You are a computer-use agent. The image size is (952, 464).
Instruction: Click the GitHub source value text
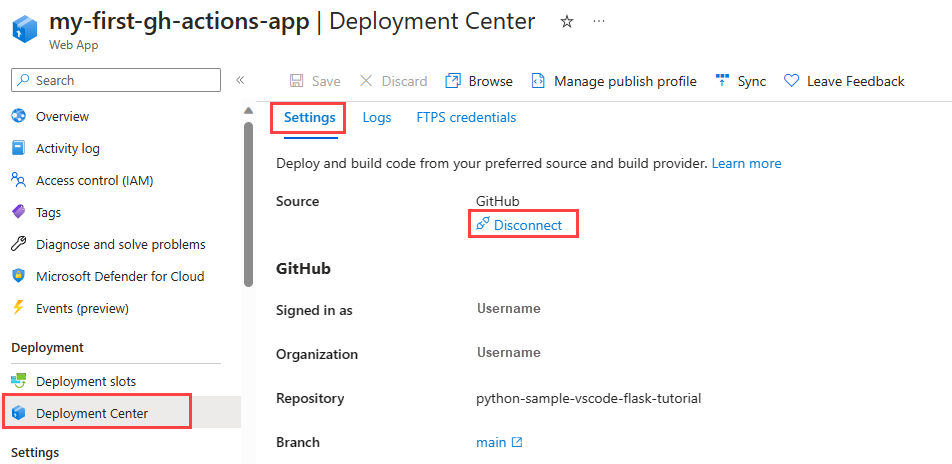coord(498,202)
